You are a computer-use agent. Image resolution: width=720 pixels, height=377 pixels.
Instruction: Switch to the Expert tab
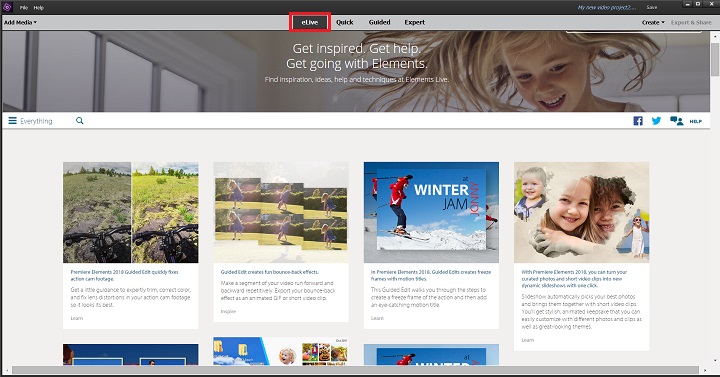tap(414, 22)
